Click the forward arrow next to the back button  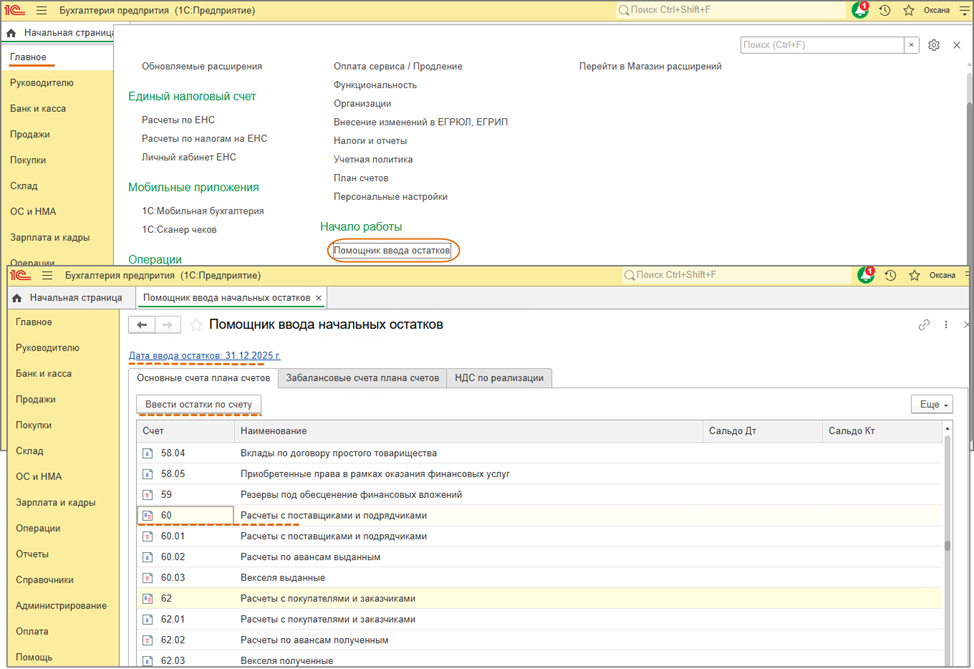(x=169, y=325)
